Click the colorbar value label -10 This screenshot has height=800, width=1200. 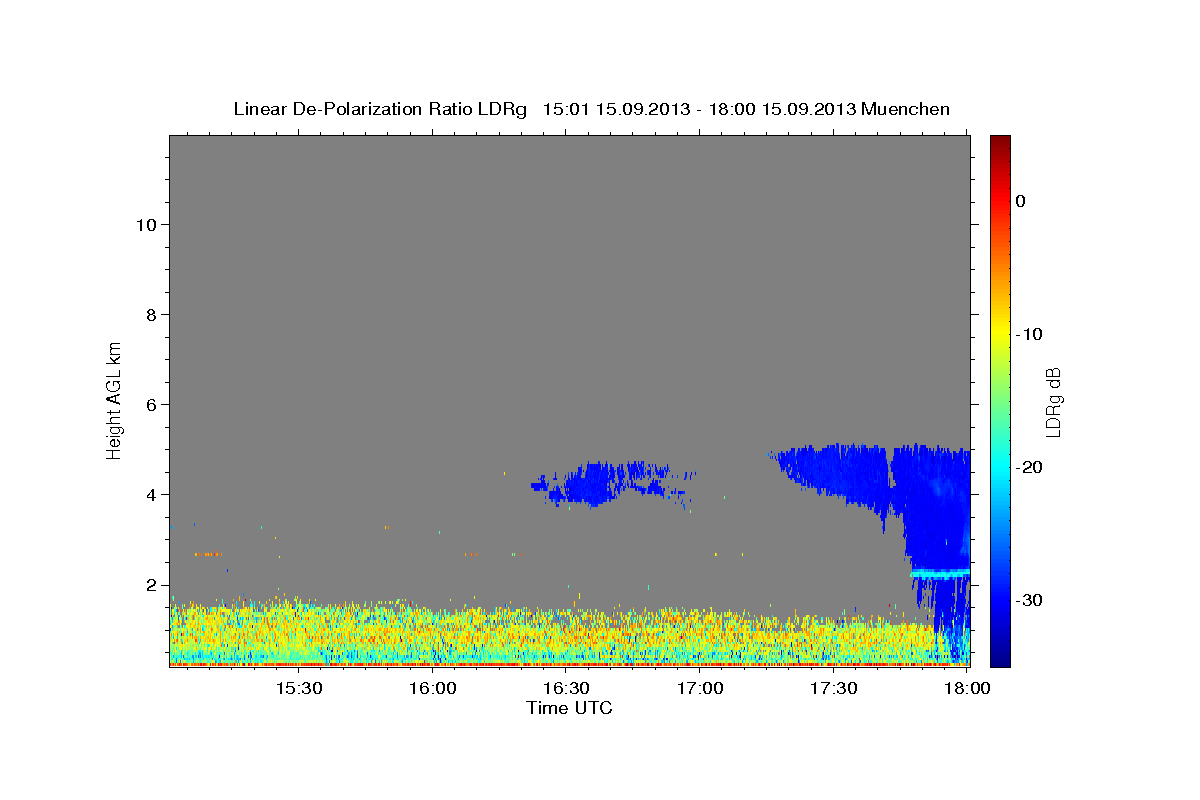(1029, 334)
